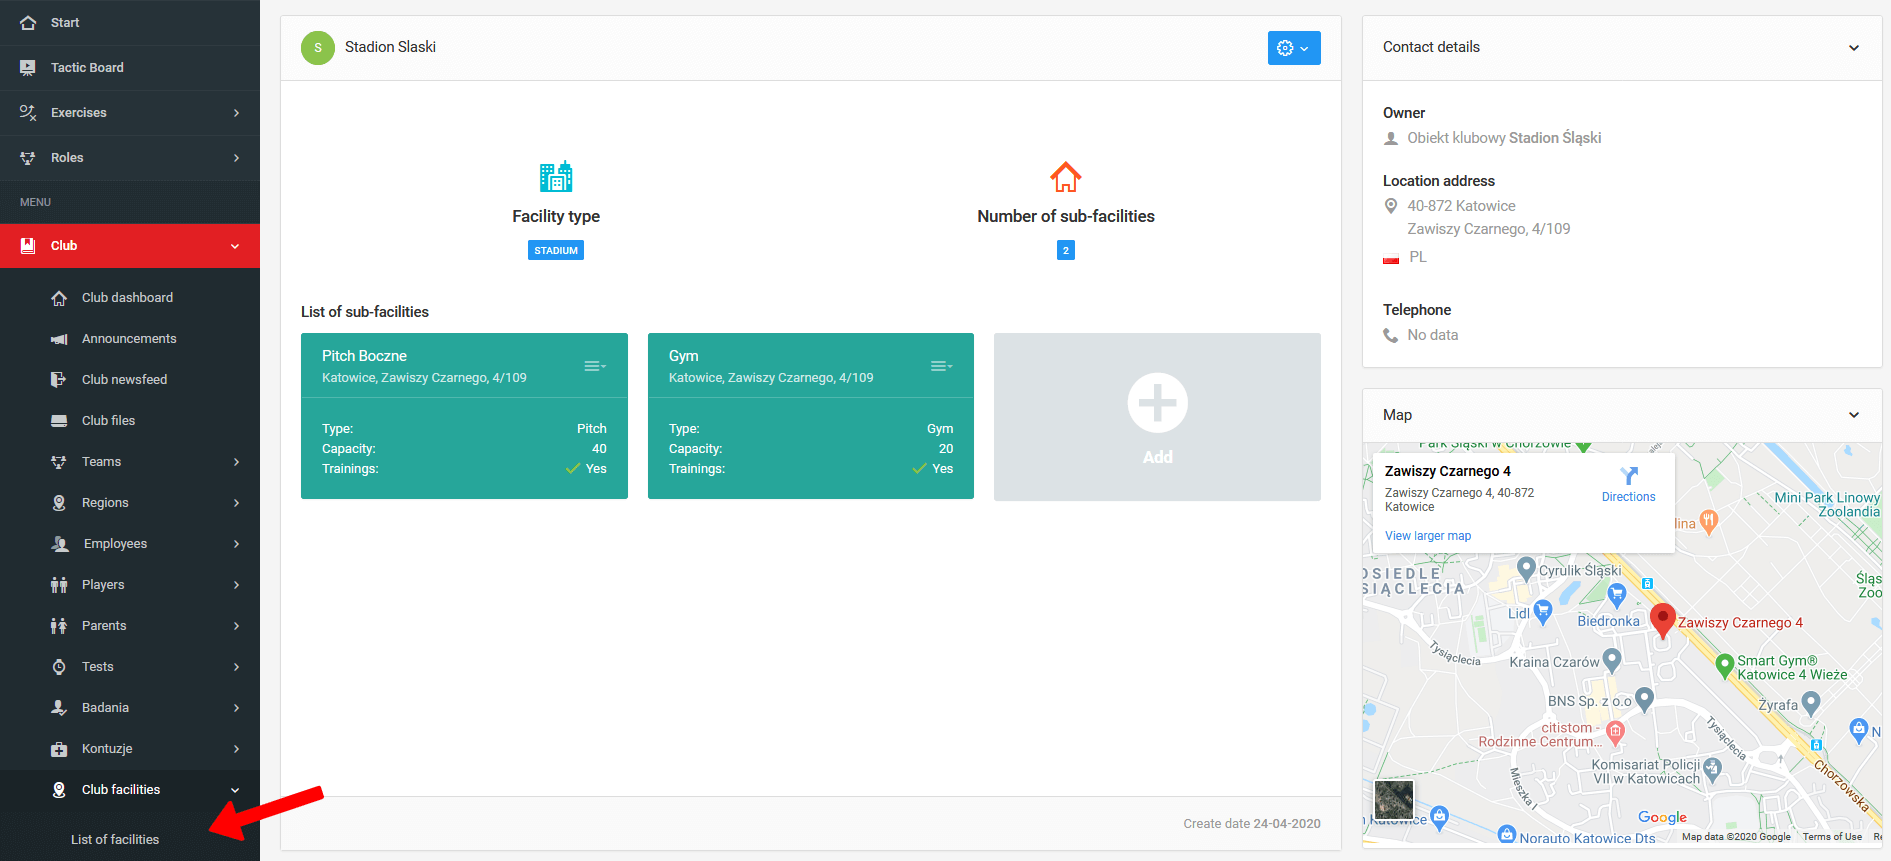Click the red Zawiszy Czarnego map pin
Viewport: 1891px width, 861px height.
coord(1662,620)
